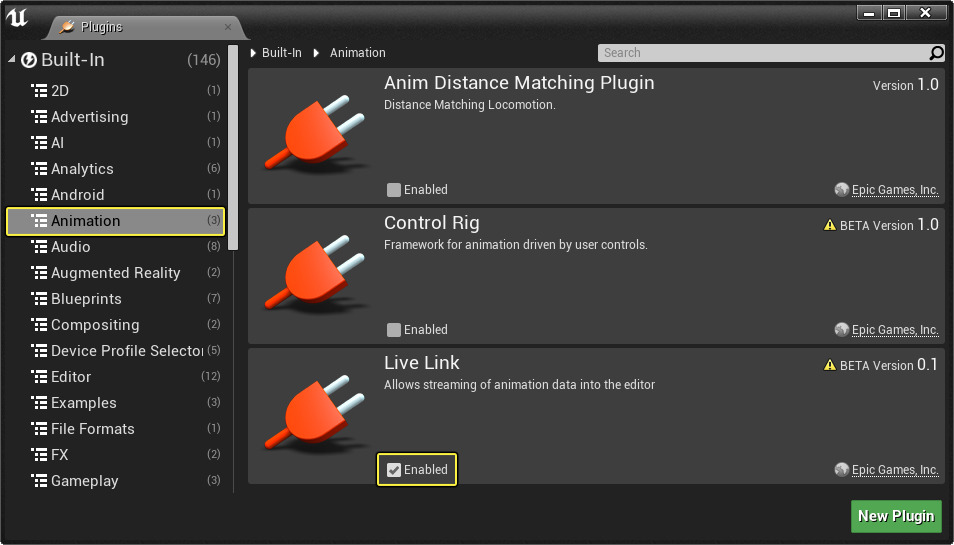954x545 pixels.
Task: Expand the Animation breadcrumb arrow
Action: [322, 53]
